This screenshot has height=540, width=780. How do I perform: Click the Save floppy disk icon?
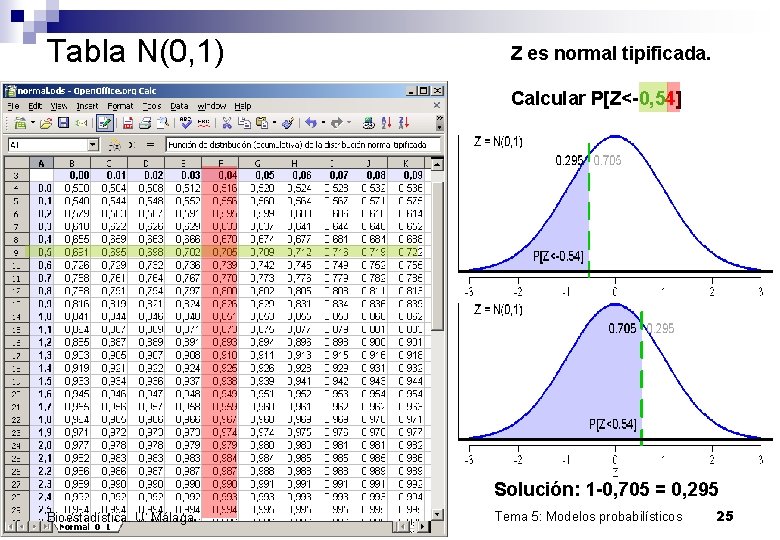pos(64,122)
